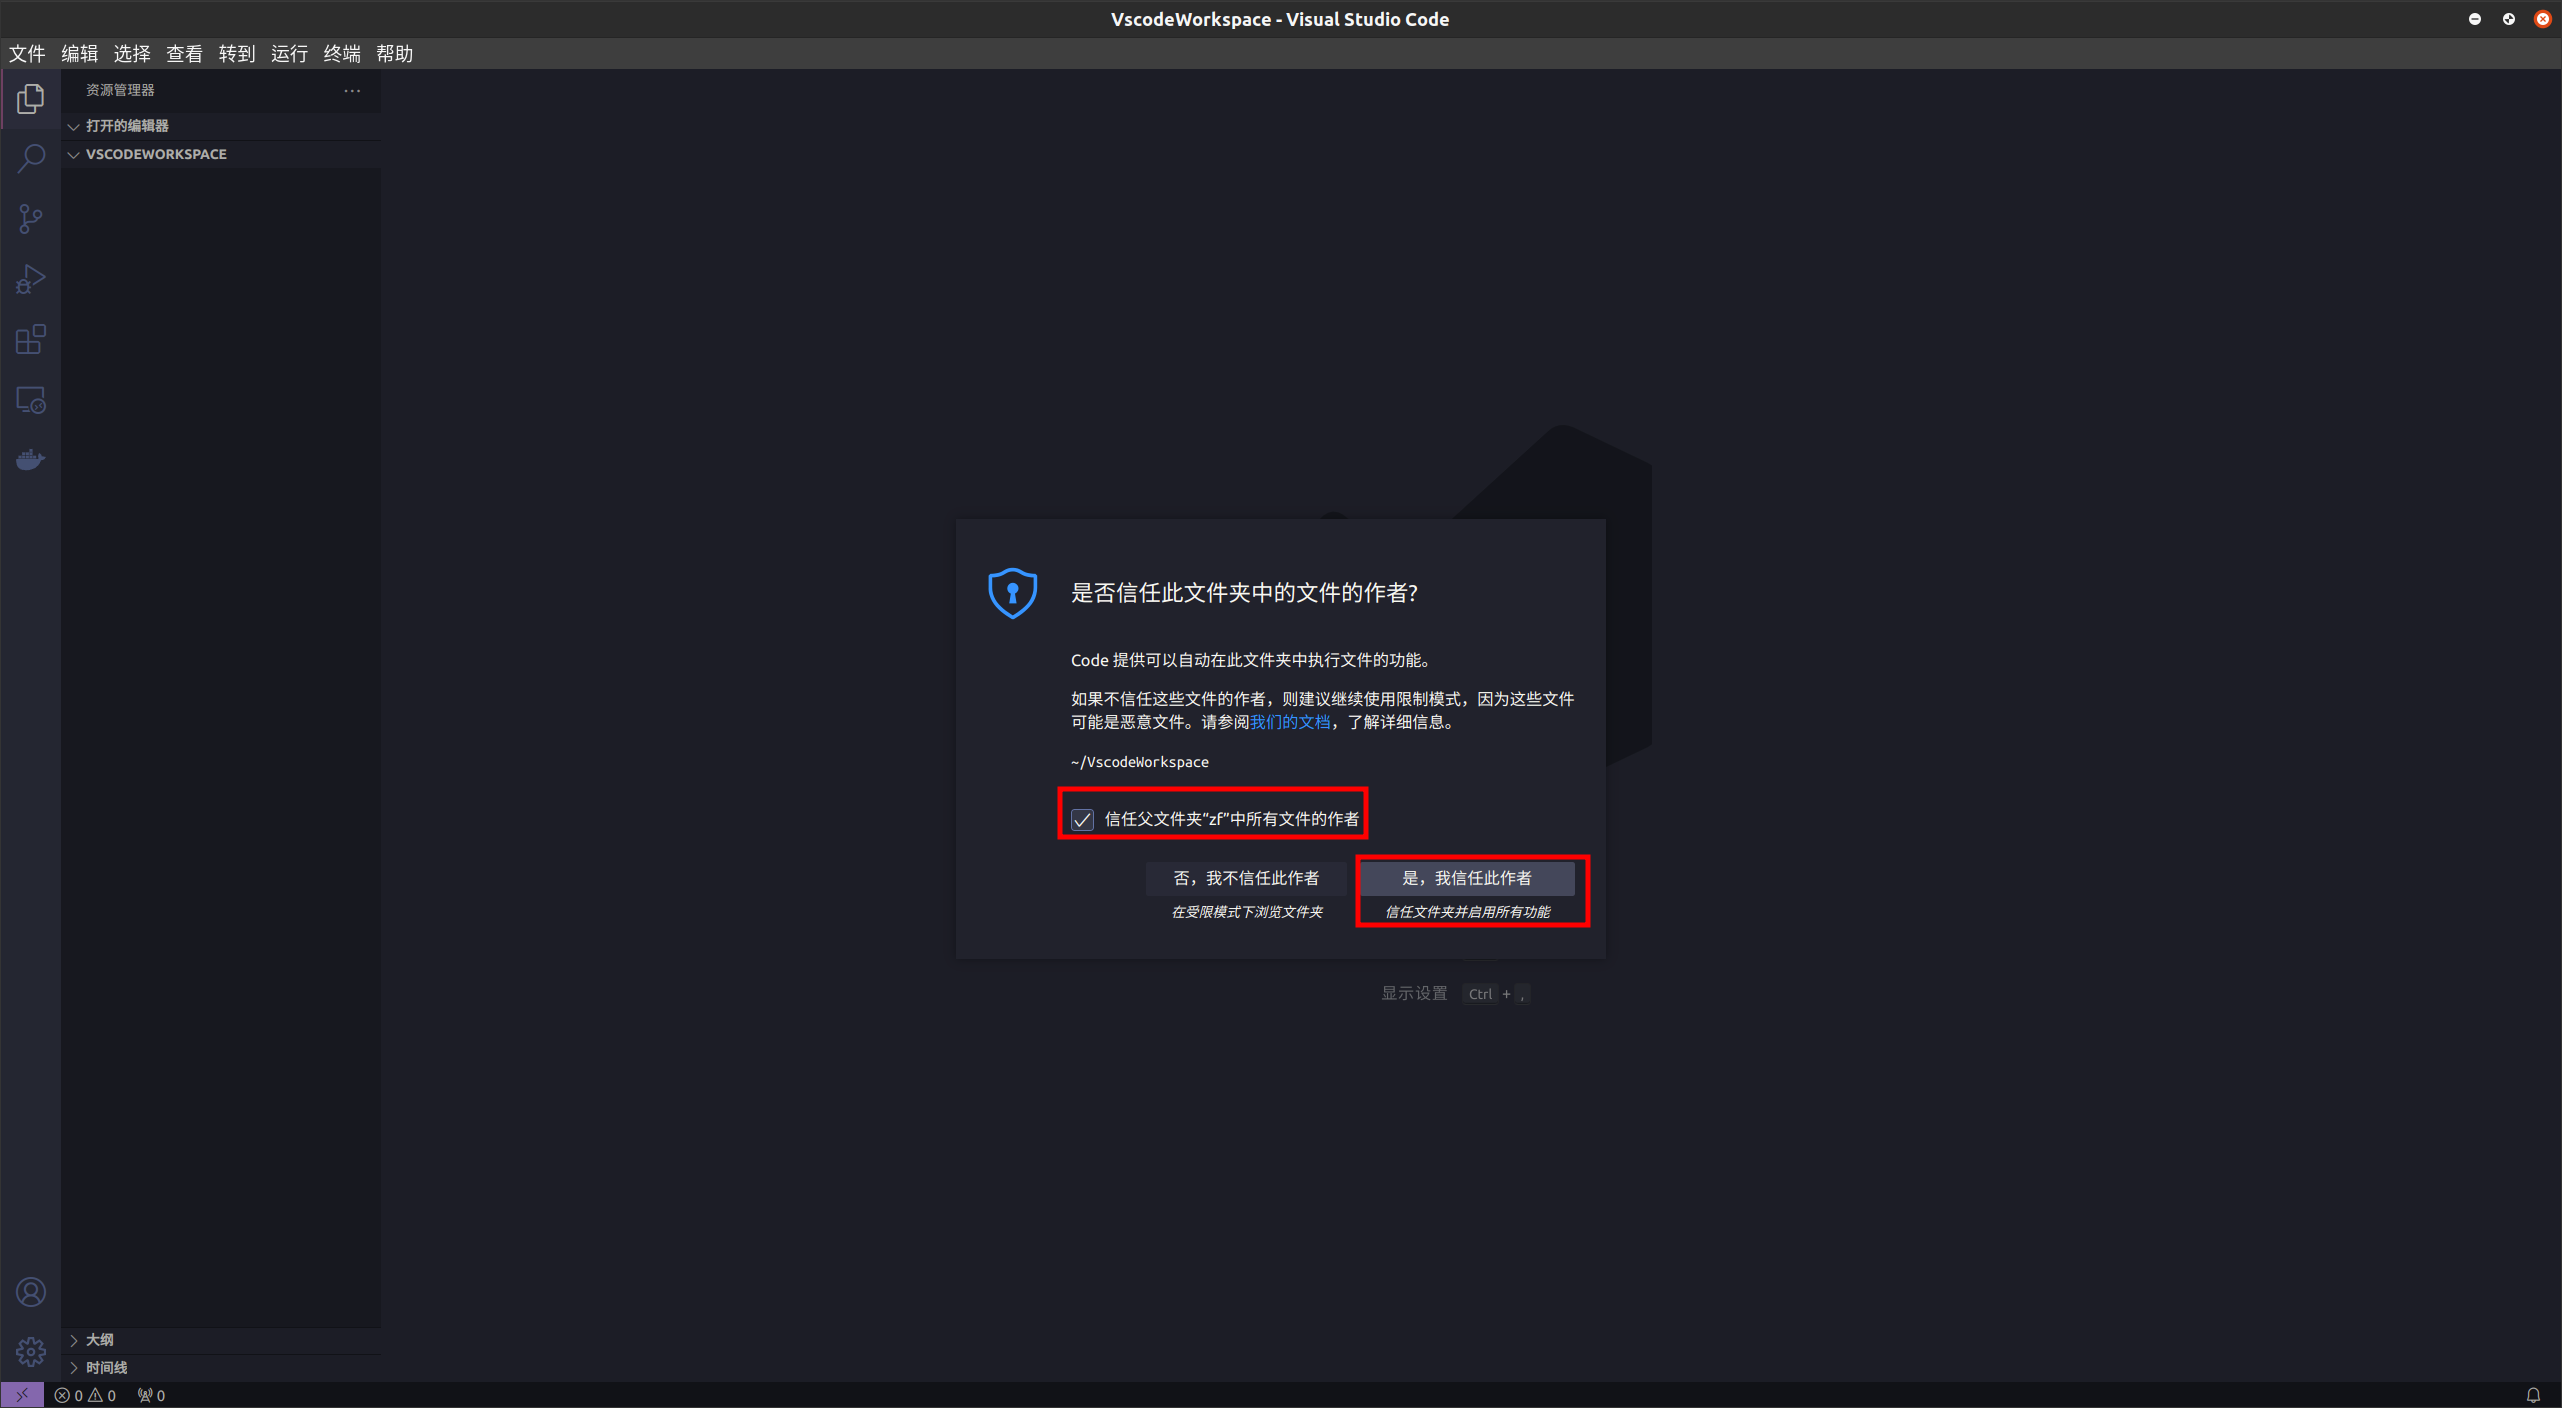Screen dimensions: 2562x1408
Task: Select the Remote Explorer icon
Action: [31, 399]
